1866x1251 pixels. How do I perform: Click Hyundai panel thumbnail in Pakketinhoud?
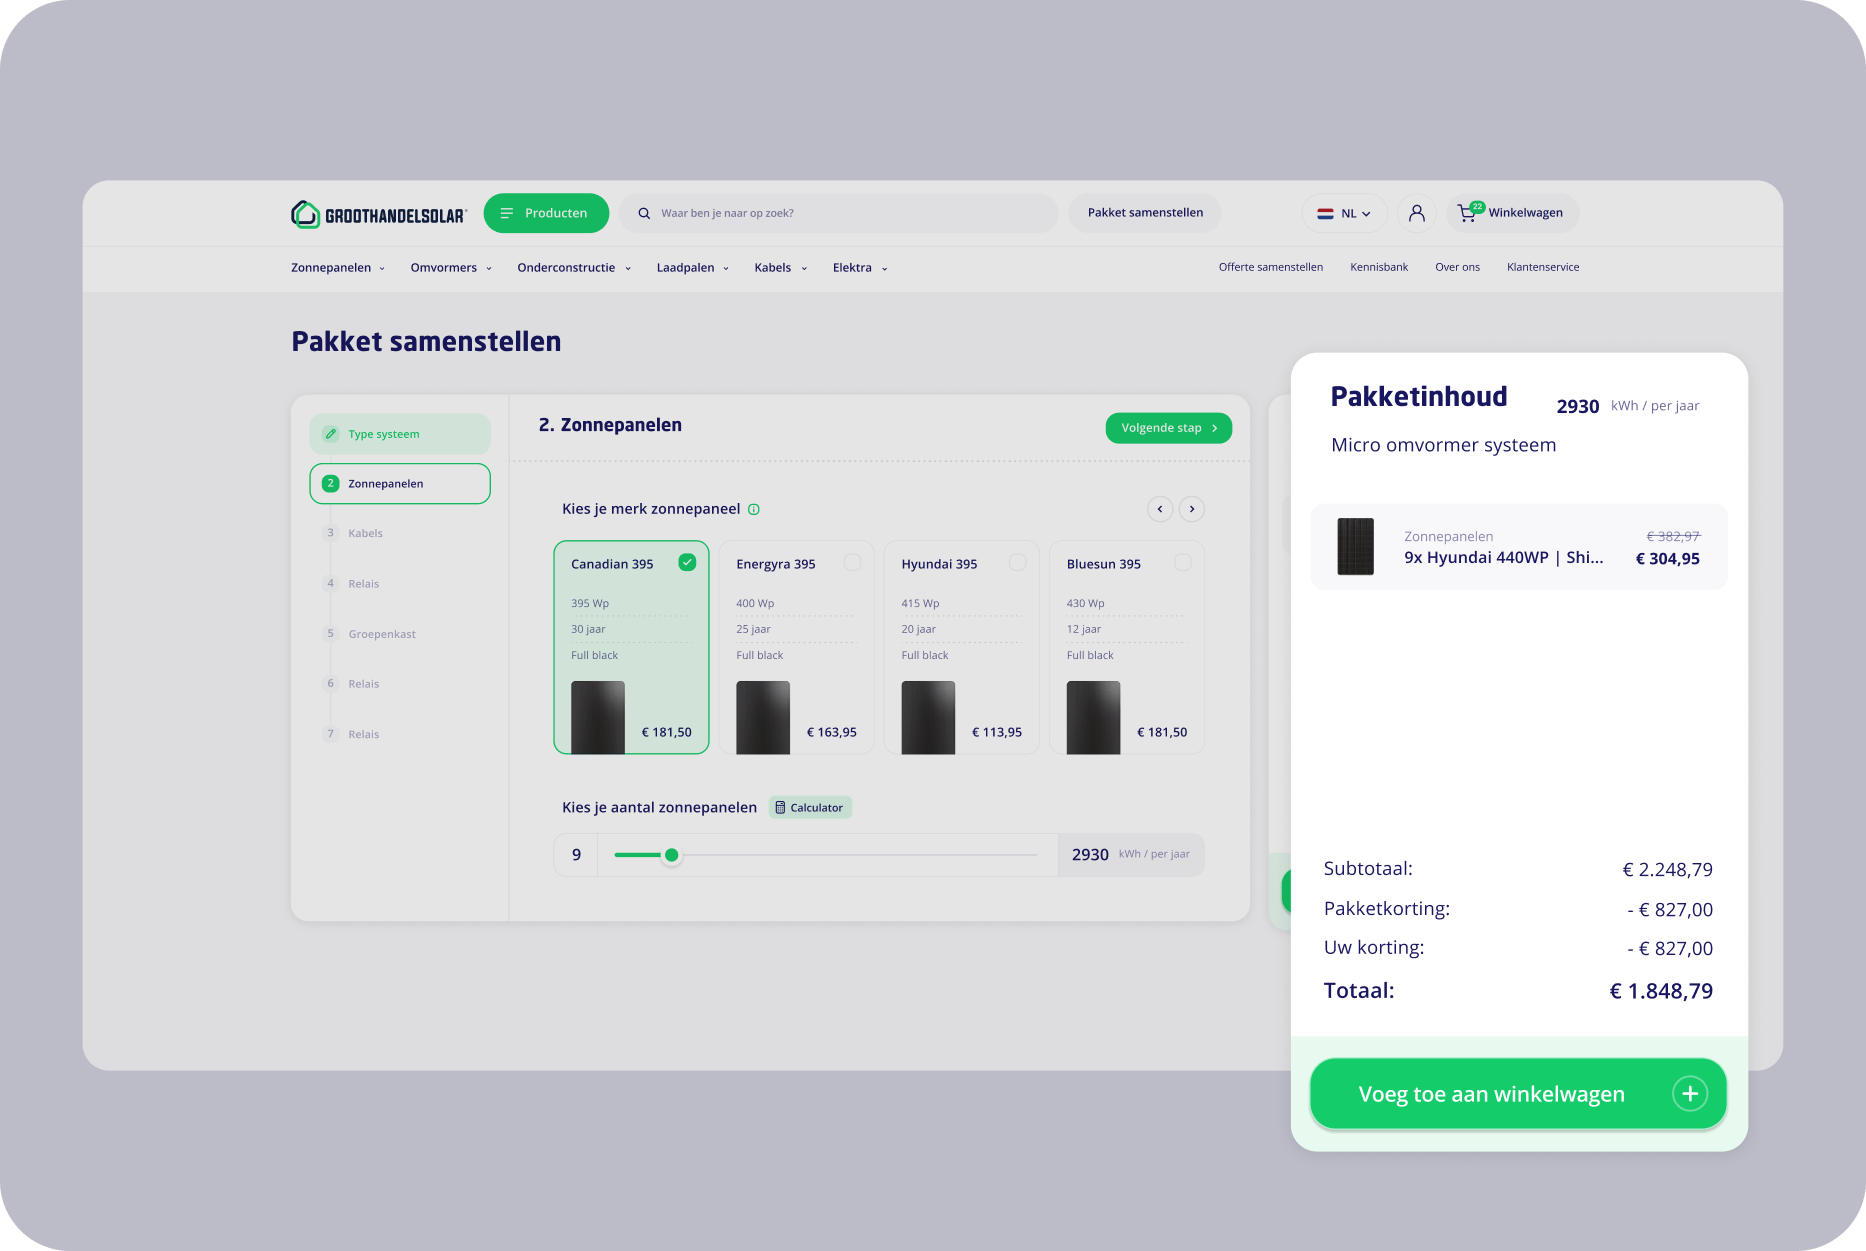pos(1356,546)
